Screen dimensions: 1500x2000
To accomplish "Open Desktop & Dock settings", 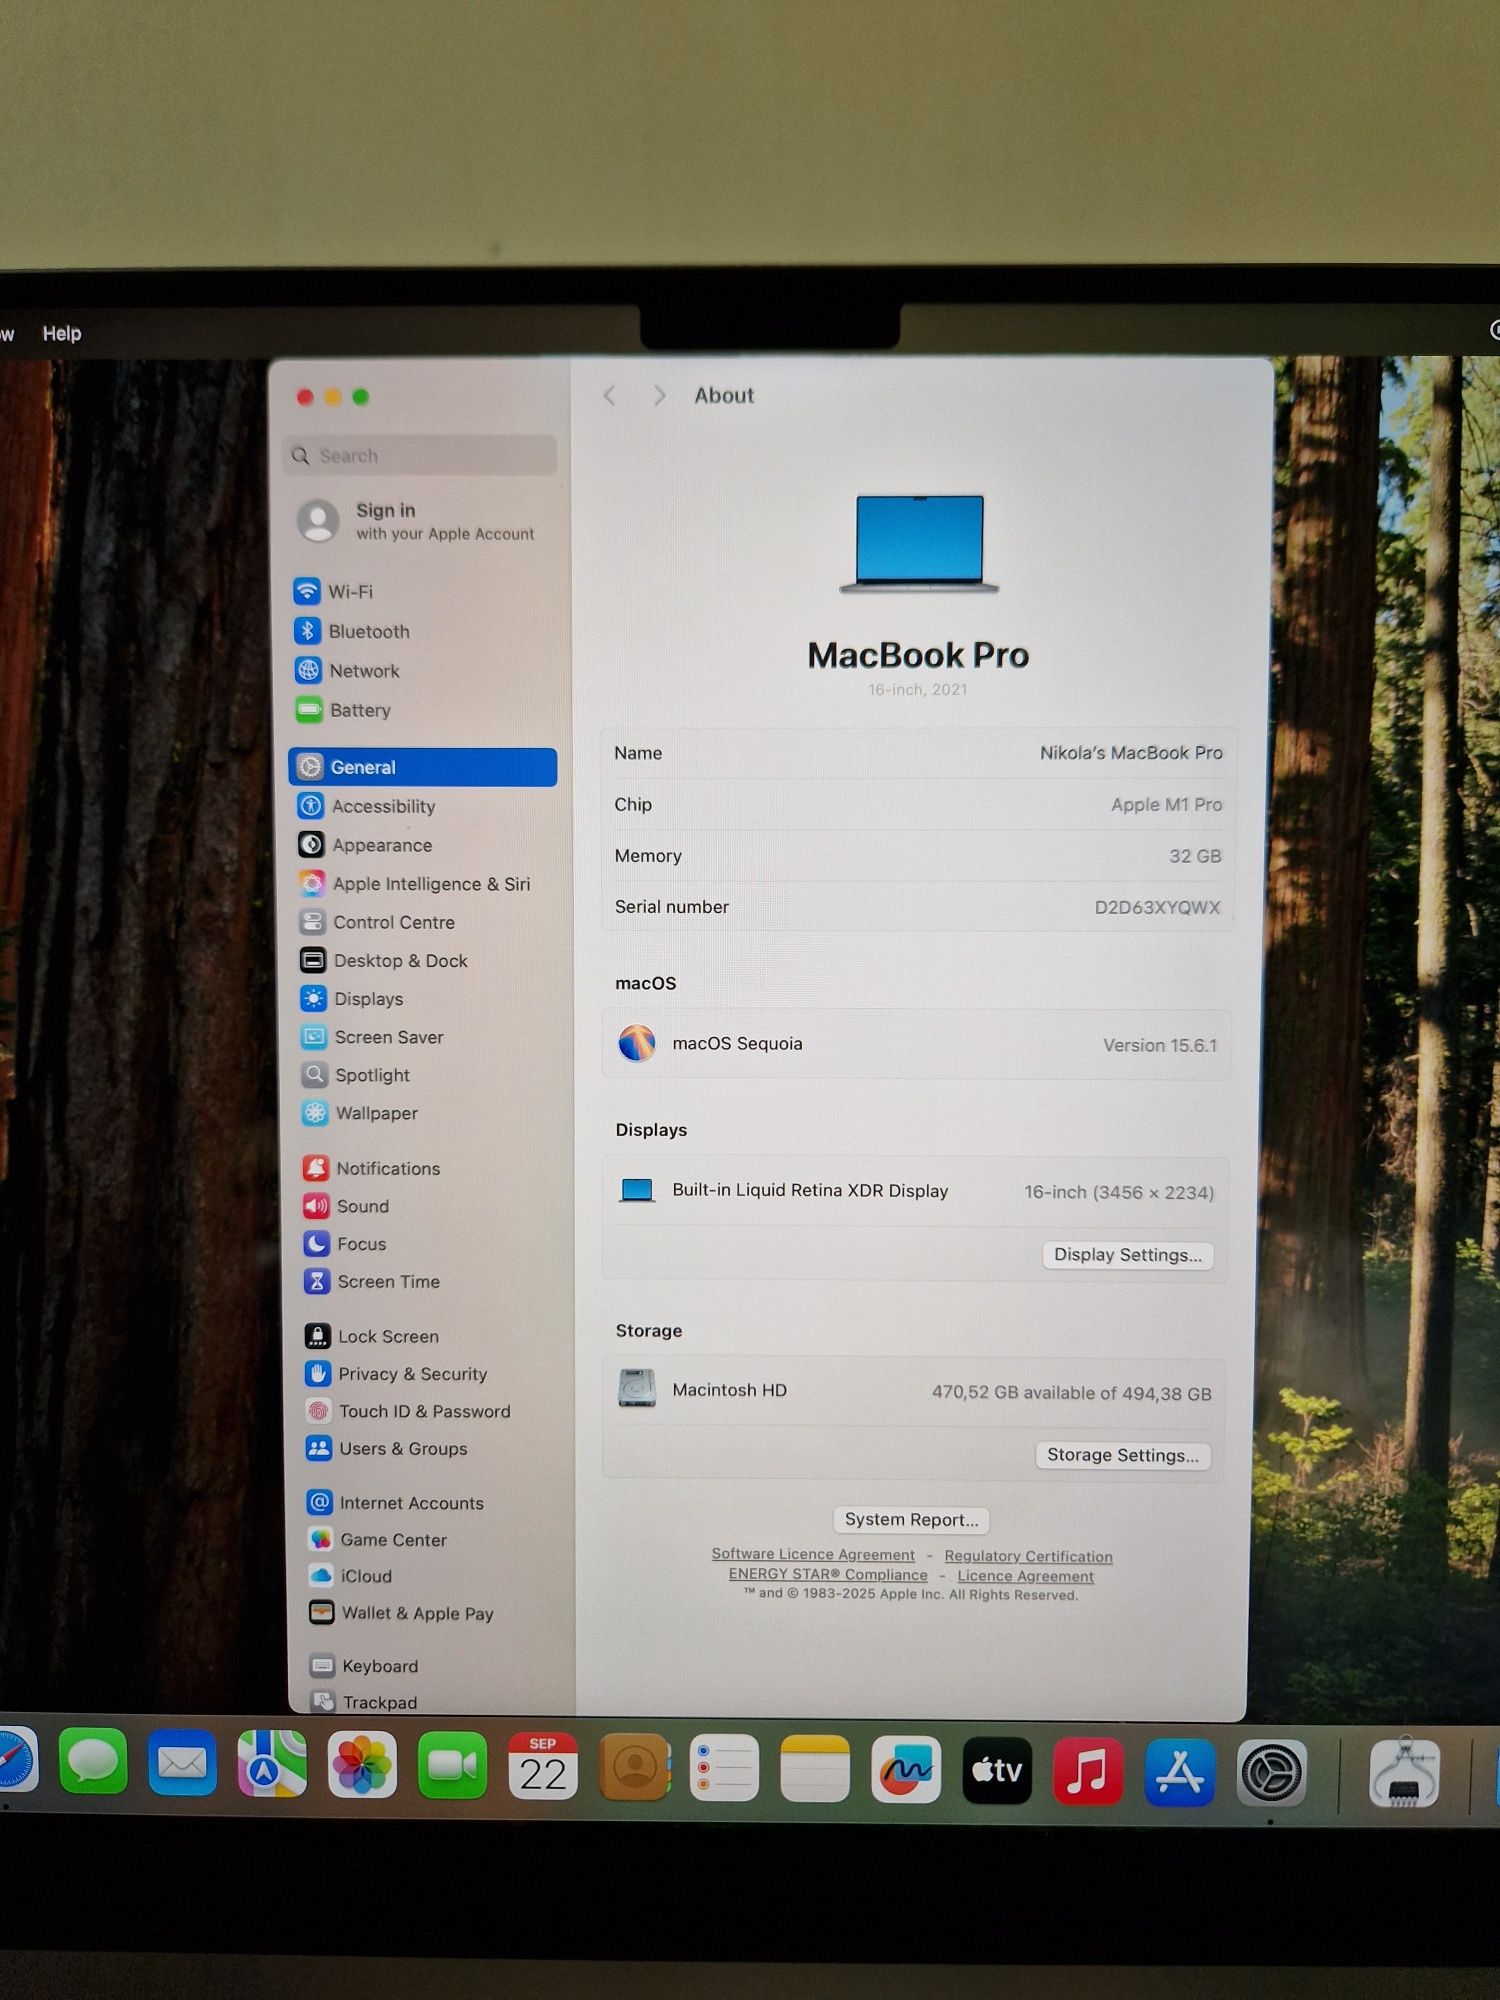I will [384, 960].
